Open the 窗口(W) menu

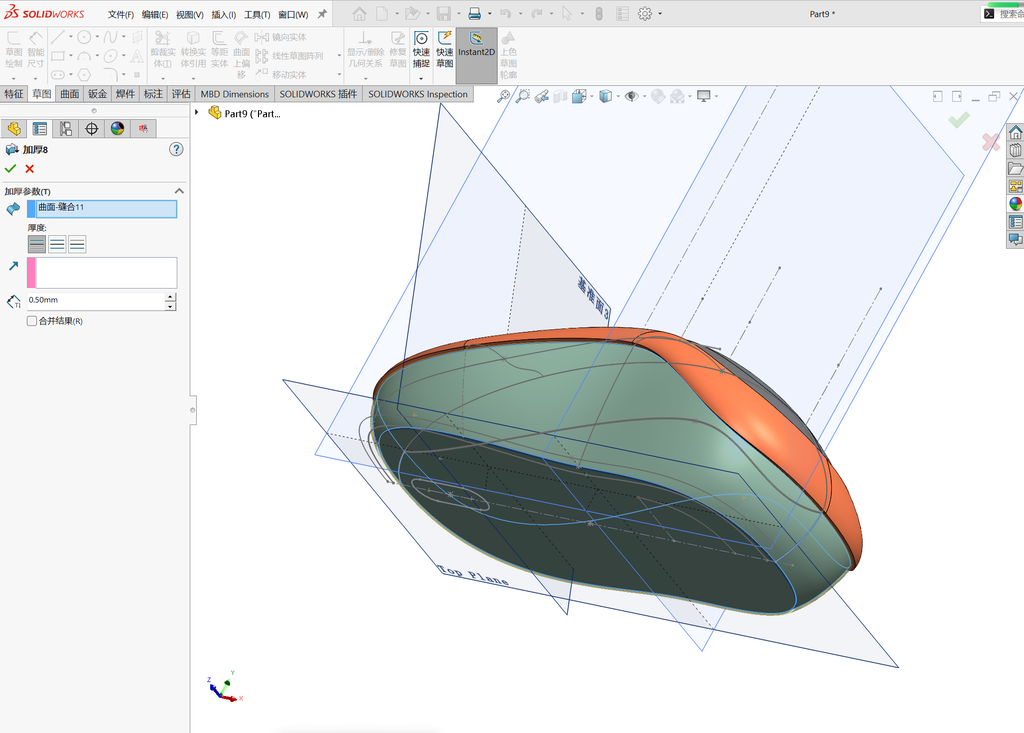pyautogui.click(x=293, y=14)
